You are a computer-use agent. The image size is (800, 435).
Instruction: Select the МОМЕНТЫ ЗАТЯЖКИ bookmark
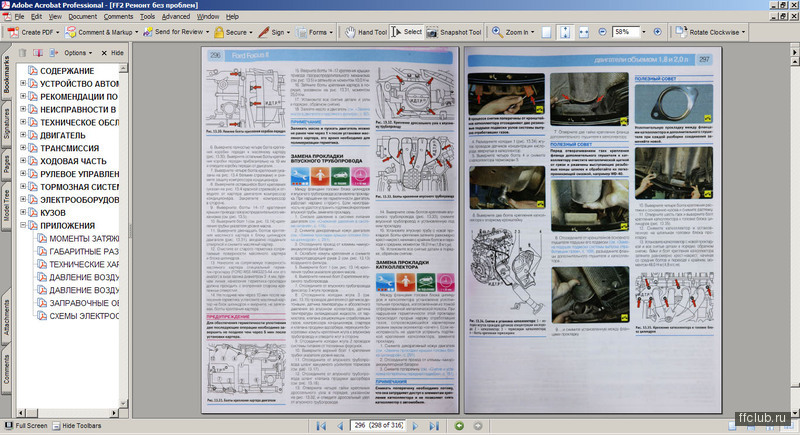tap(84, 238)
